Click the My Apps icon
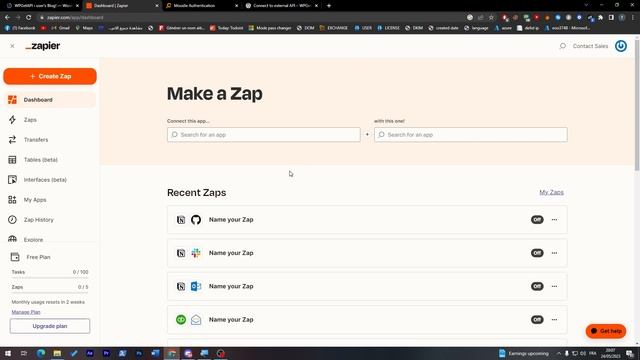 [x=12, y=200]
